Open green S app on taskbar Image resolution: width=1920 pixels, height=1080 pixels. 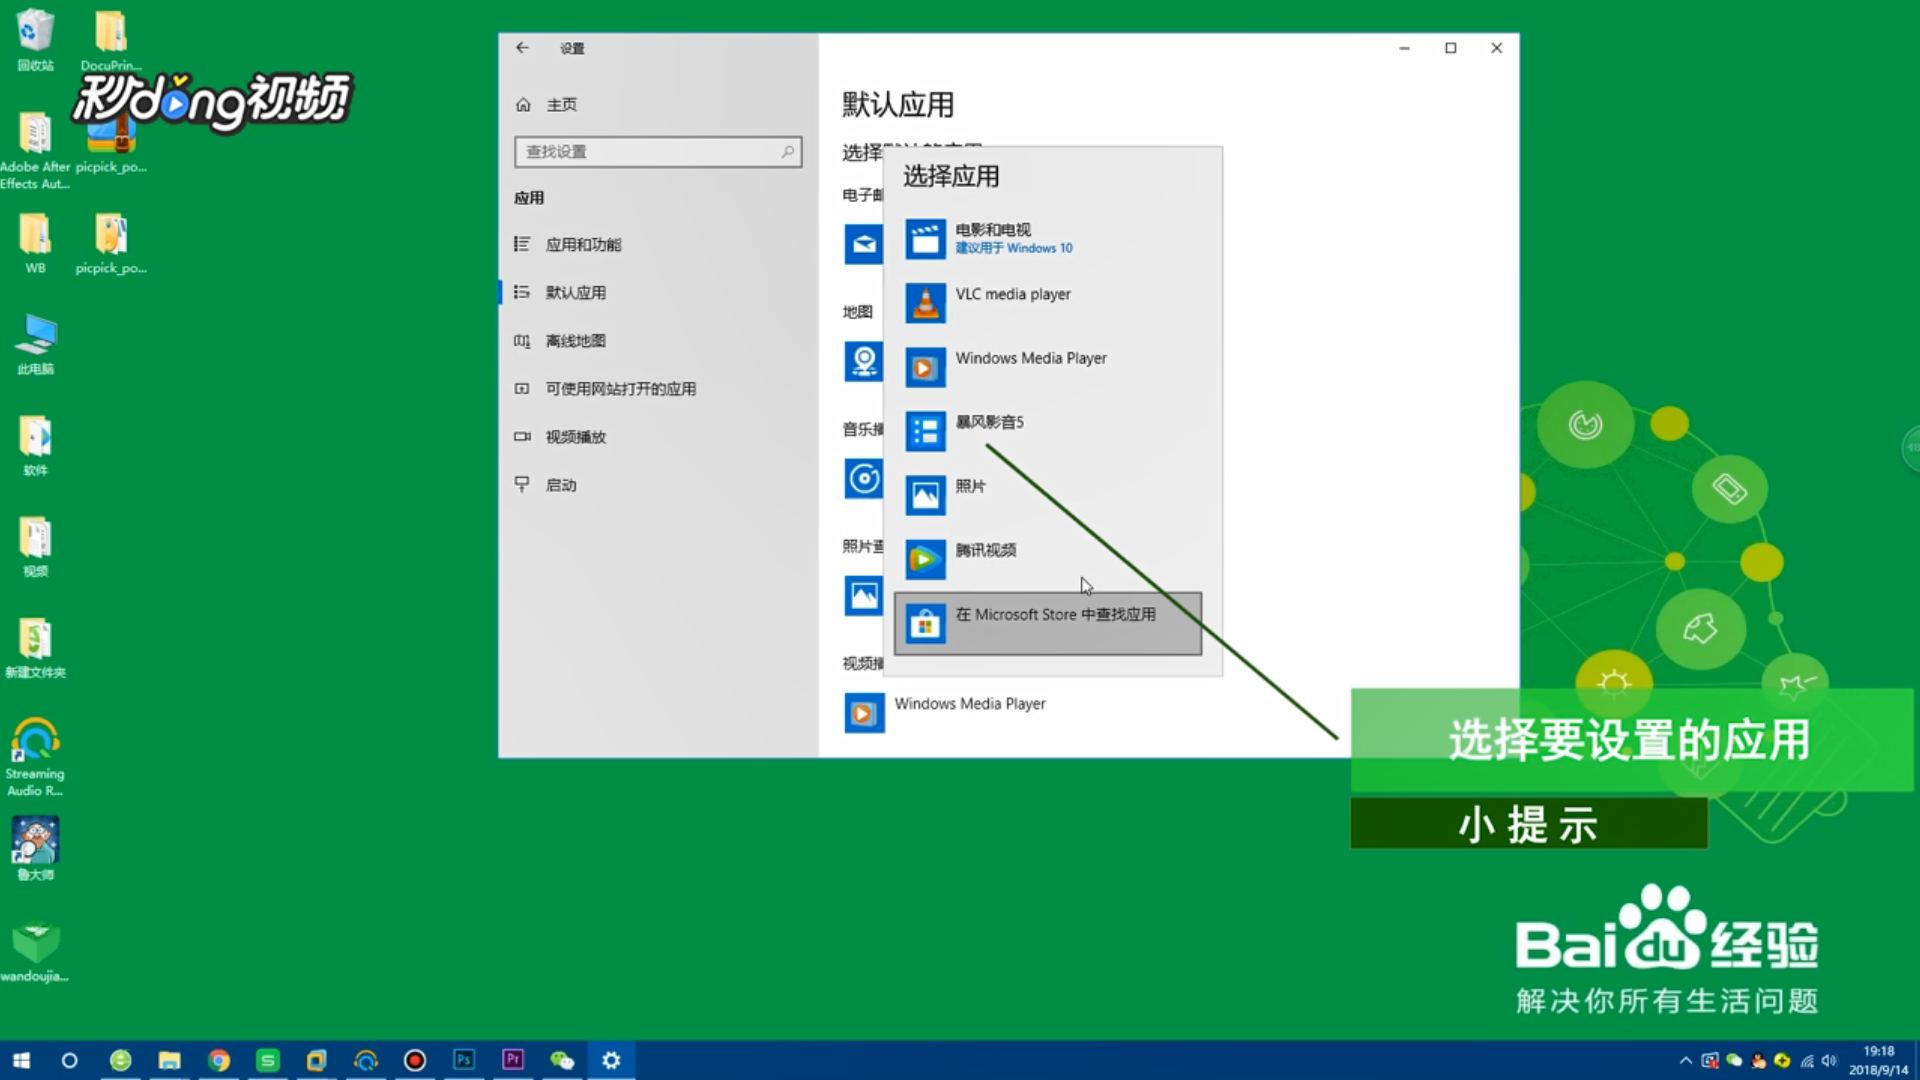pos(268,1060)
